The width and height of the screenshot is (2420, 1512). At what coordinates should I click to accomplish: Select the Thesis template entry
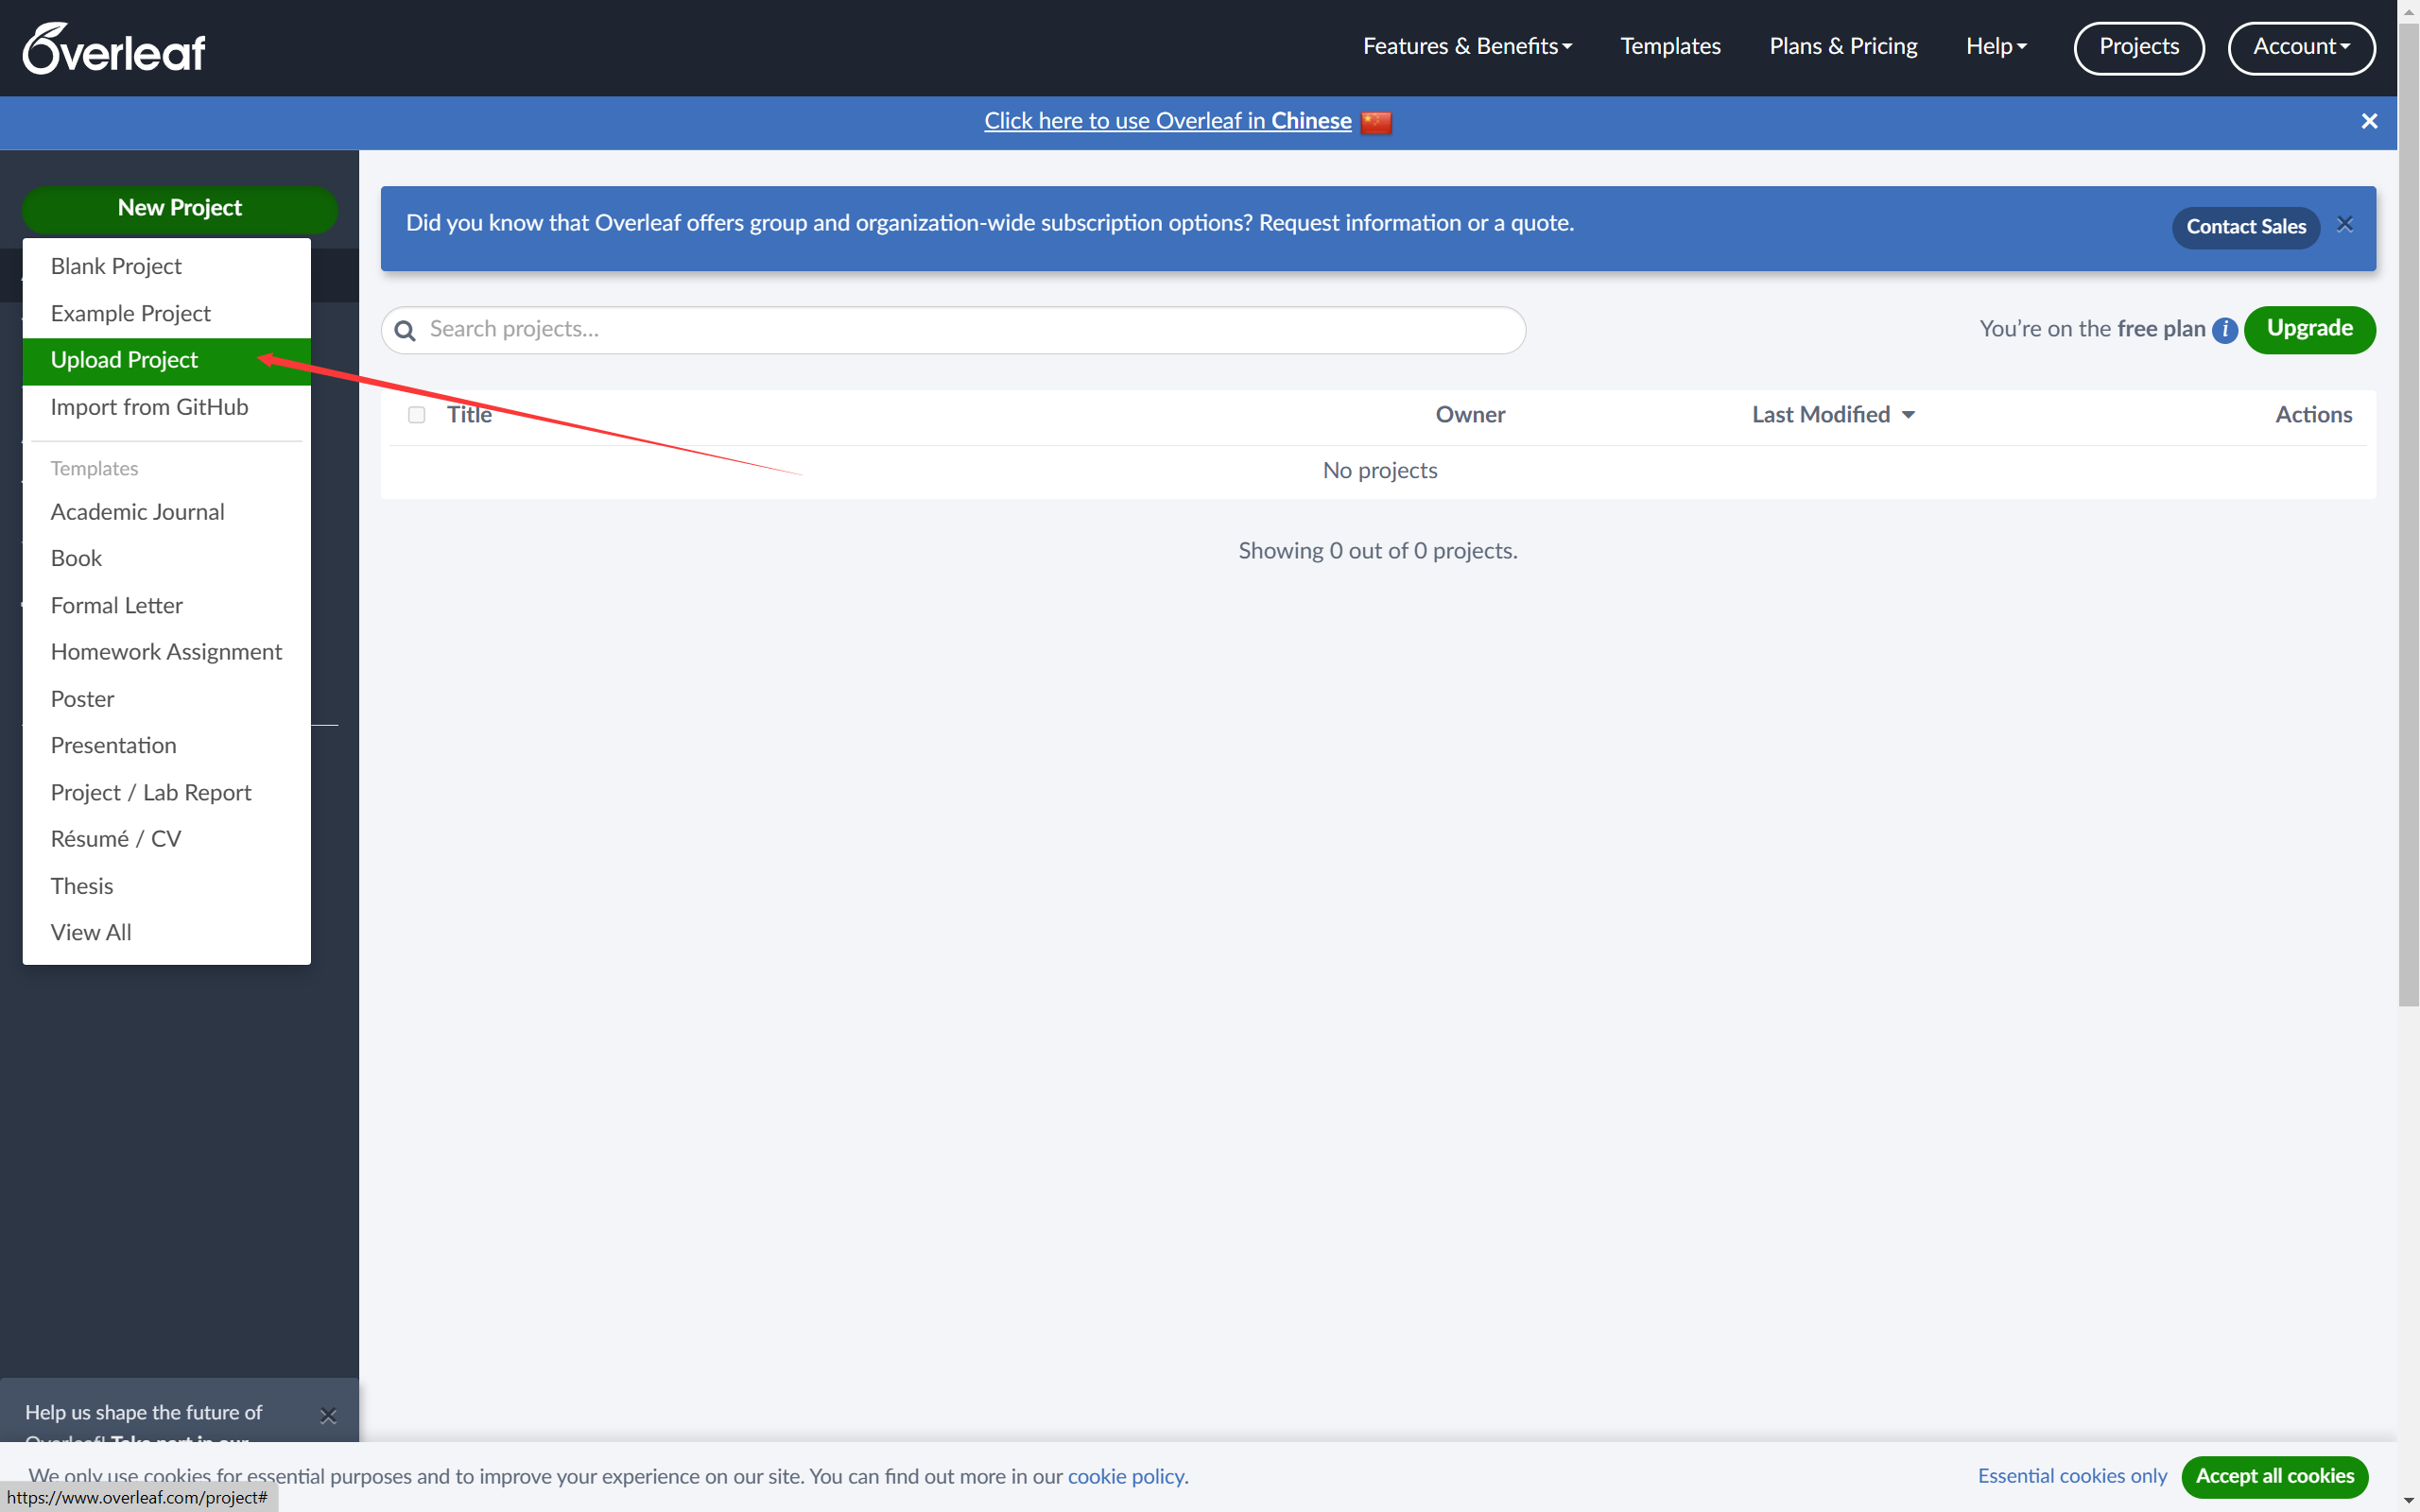coord(82,886)
